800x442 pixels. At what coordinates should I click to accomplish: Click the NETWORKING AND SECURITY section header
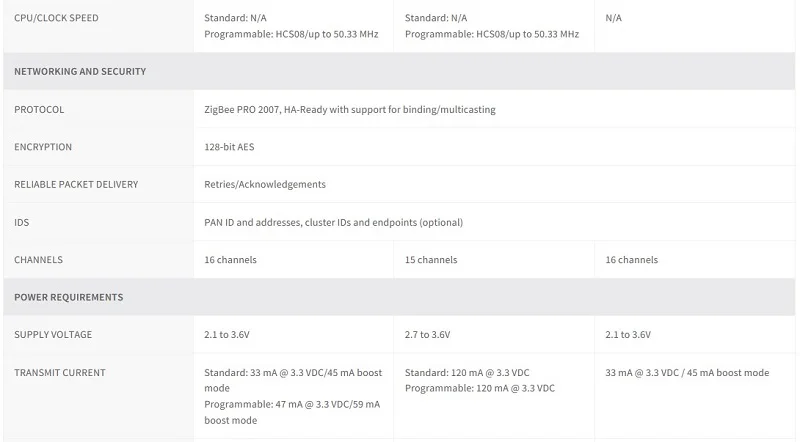tap(80, 72)
